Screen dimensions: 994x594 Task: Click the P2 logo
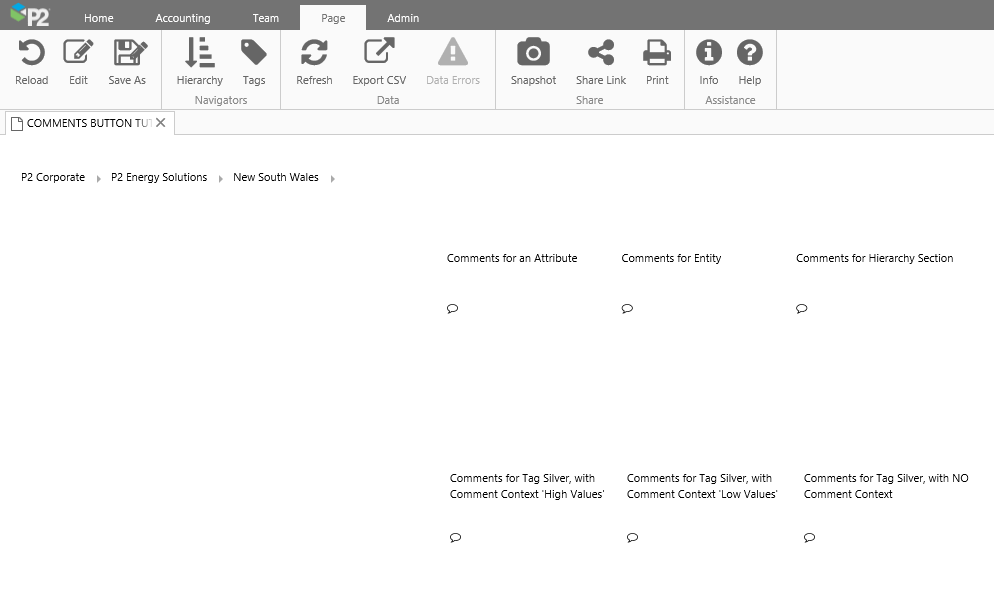(x=30, y=15)
